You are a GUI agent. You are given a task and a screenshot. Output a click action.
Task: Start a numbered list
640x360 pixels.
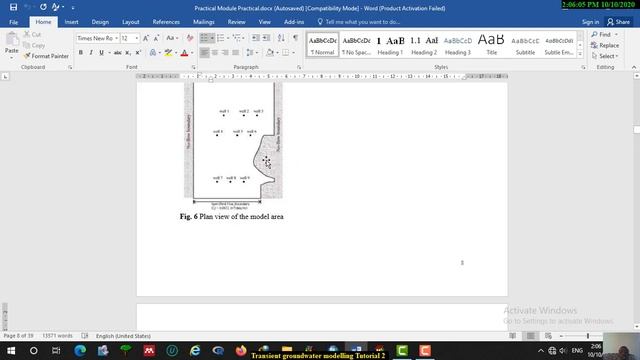point(221,38)
